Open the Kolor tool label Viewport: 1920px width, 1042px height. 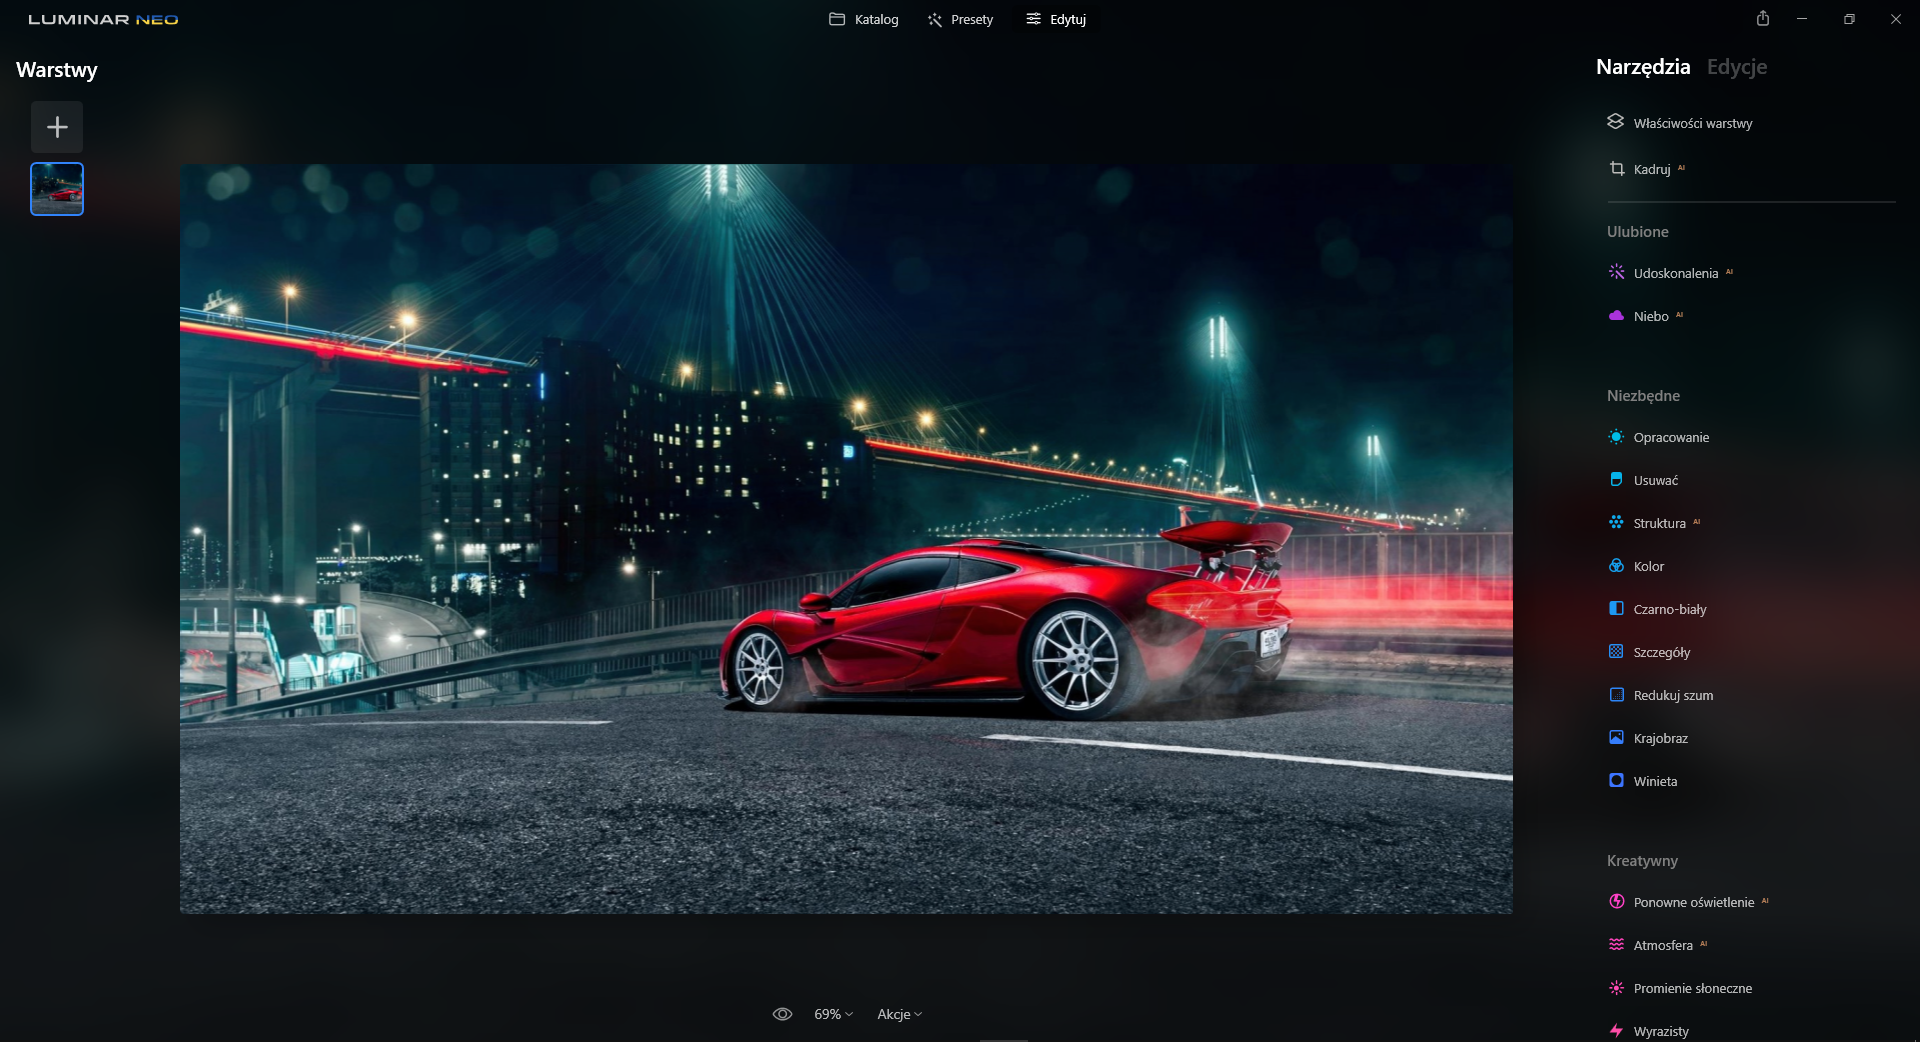point(1649,566)
